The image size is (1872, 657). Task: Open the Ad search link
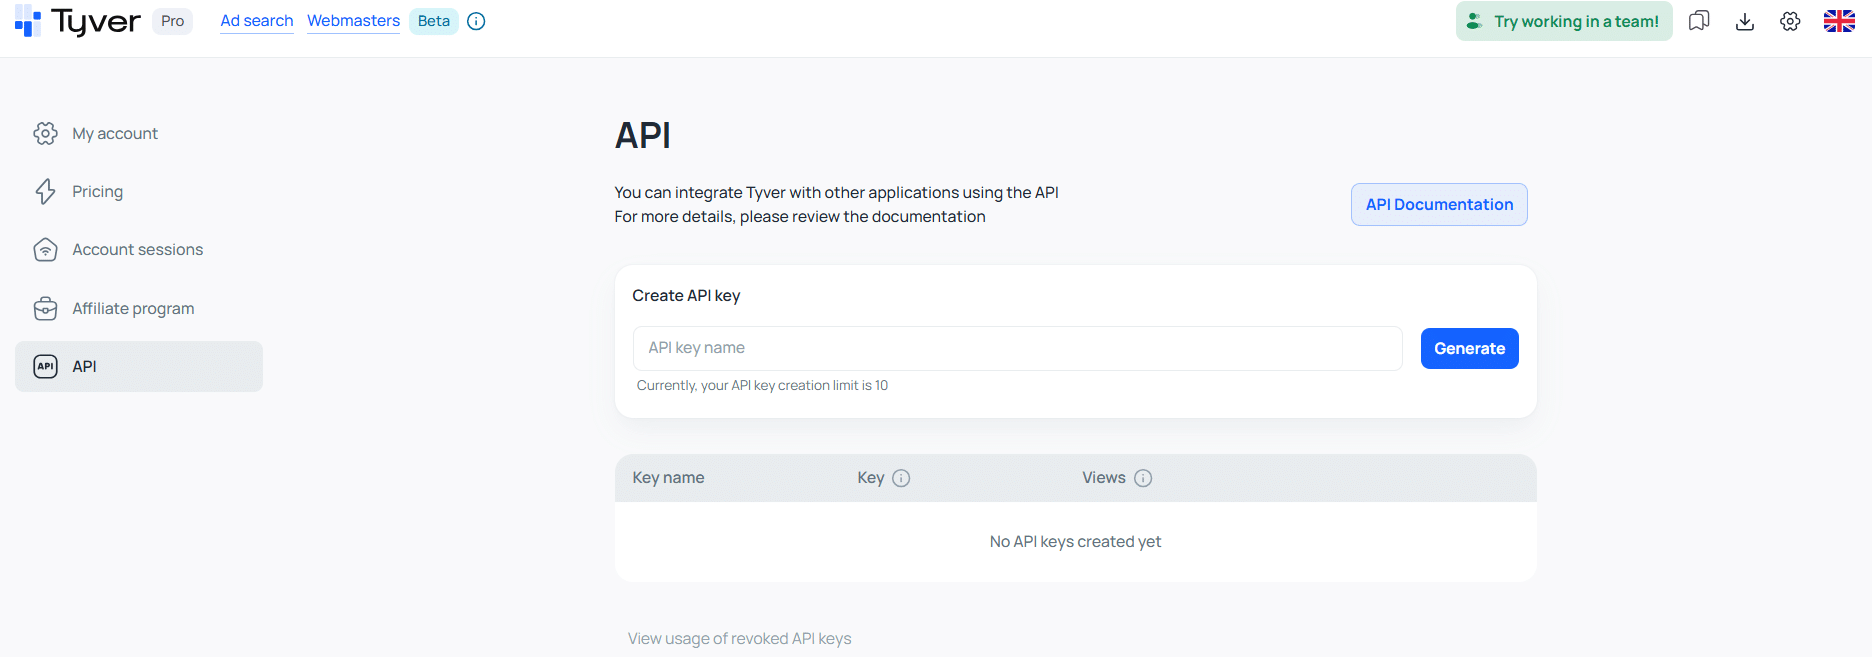(257, 21)
